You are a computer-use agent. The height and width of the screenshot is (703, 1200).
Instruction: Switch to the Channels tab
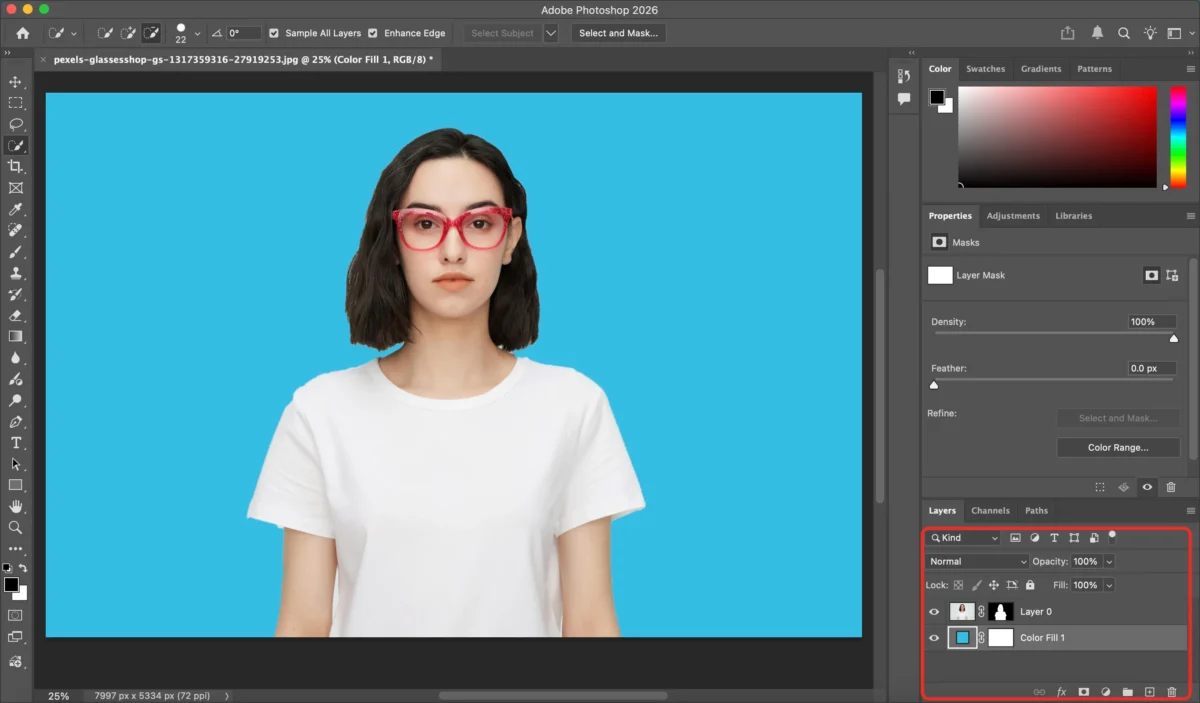coord(990,511)
